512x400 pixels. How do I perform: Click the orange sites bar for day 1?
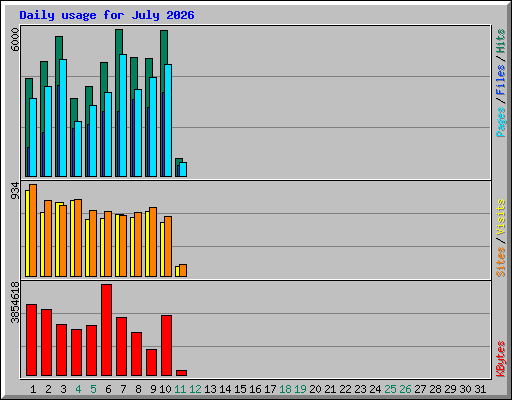[x=33, y=230]
